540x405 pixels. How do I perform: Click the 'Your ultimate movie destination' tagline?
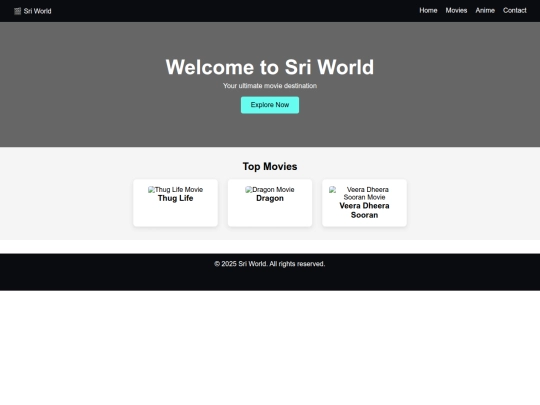coord(270,86)
